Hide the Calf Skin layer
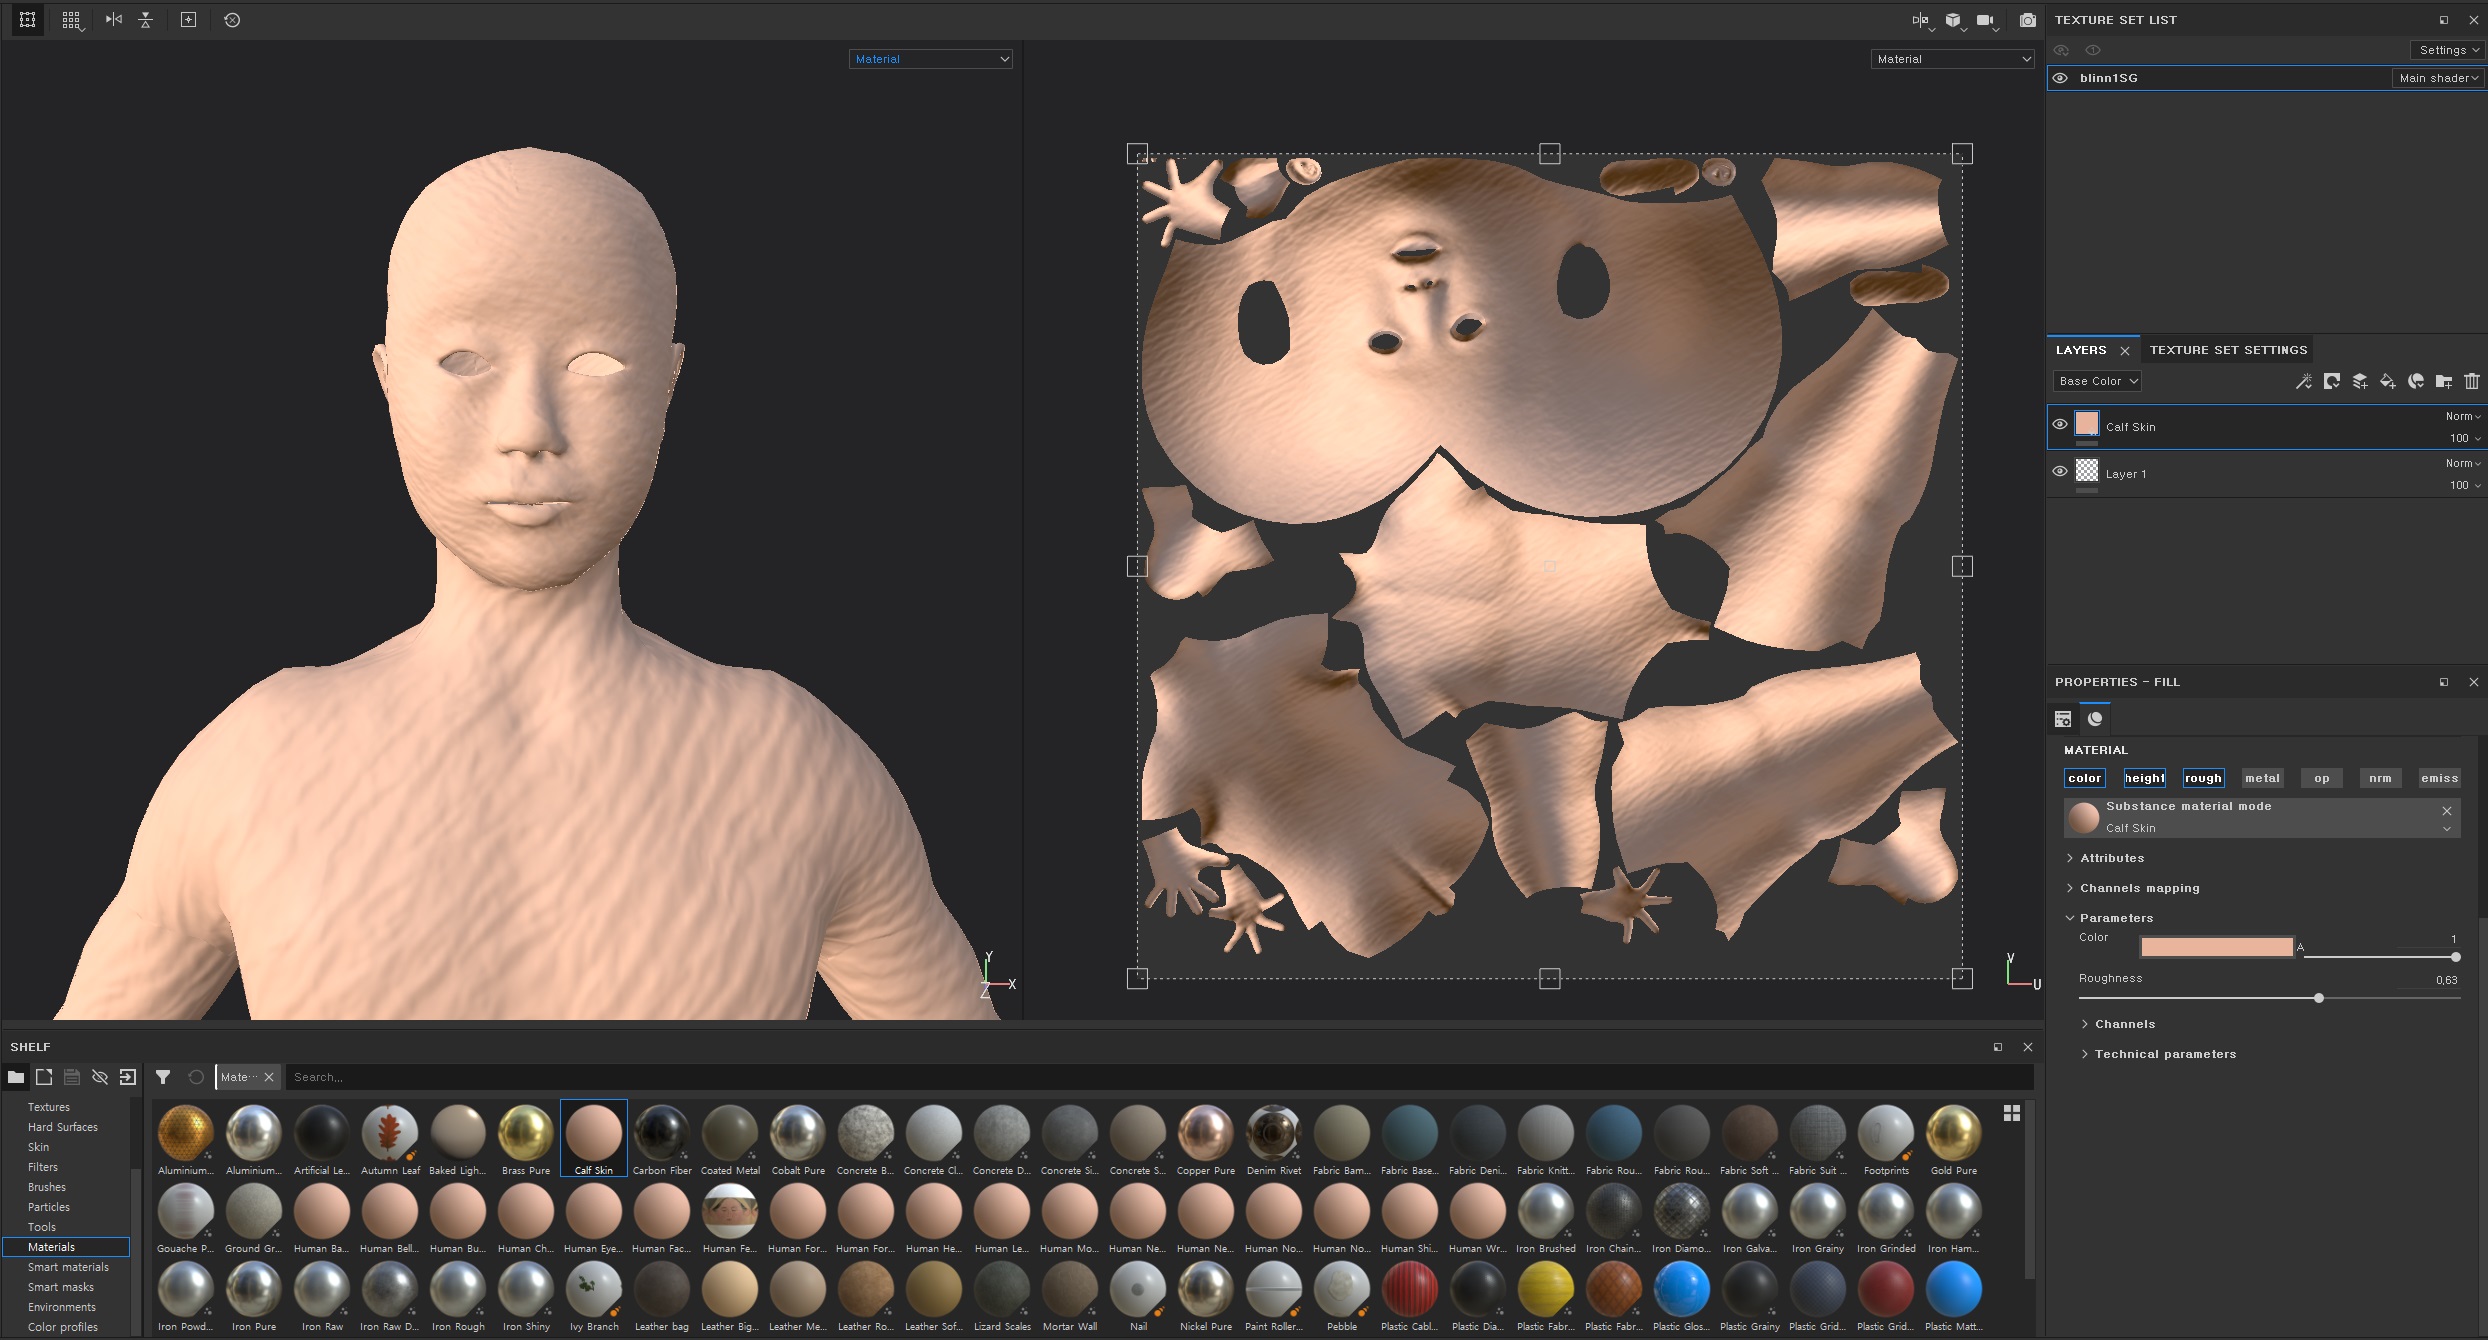Screen dimensions: 2488x1340 (2060, 425)
